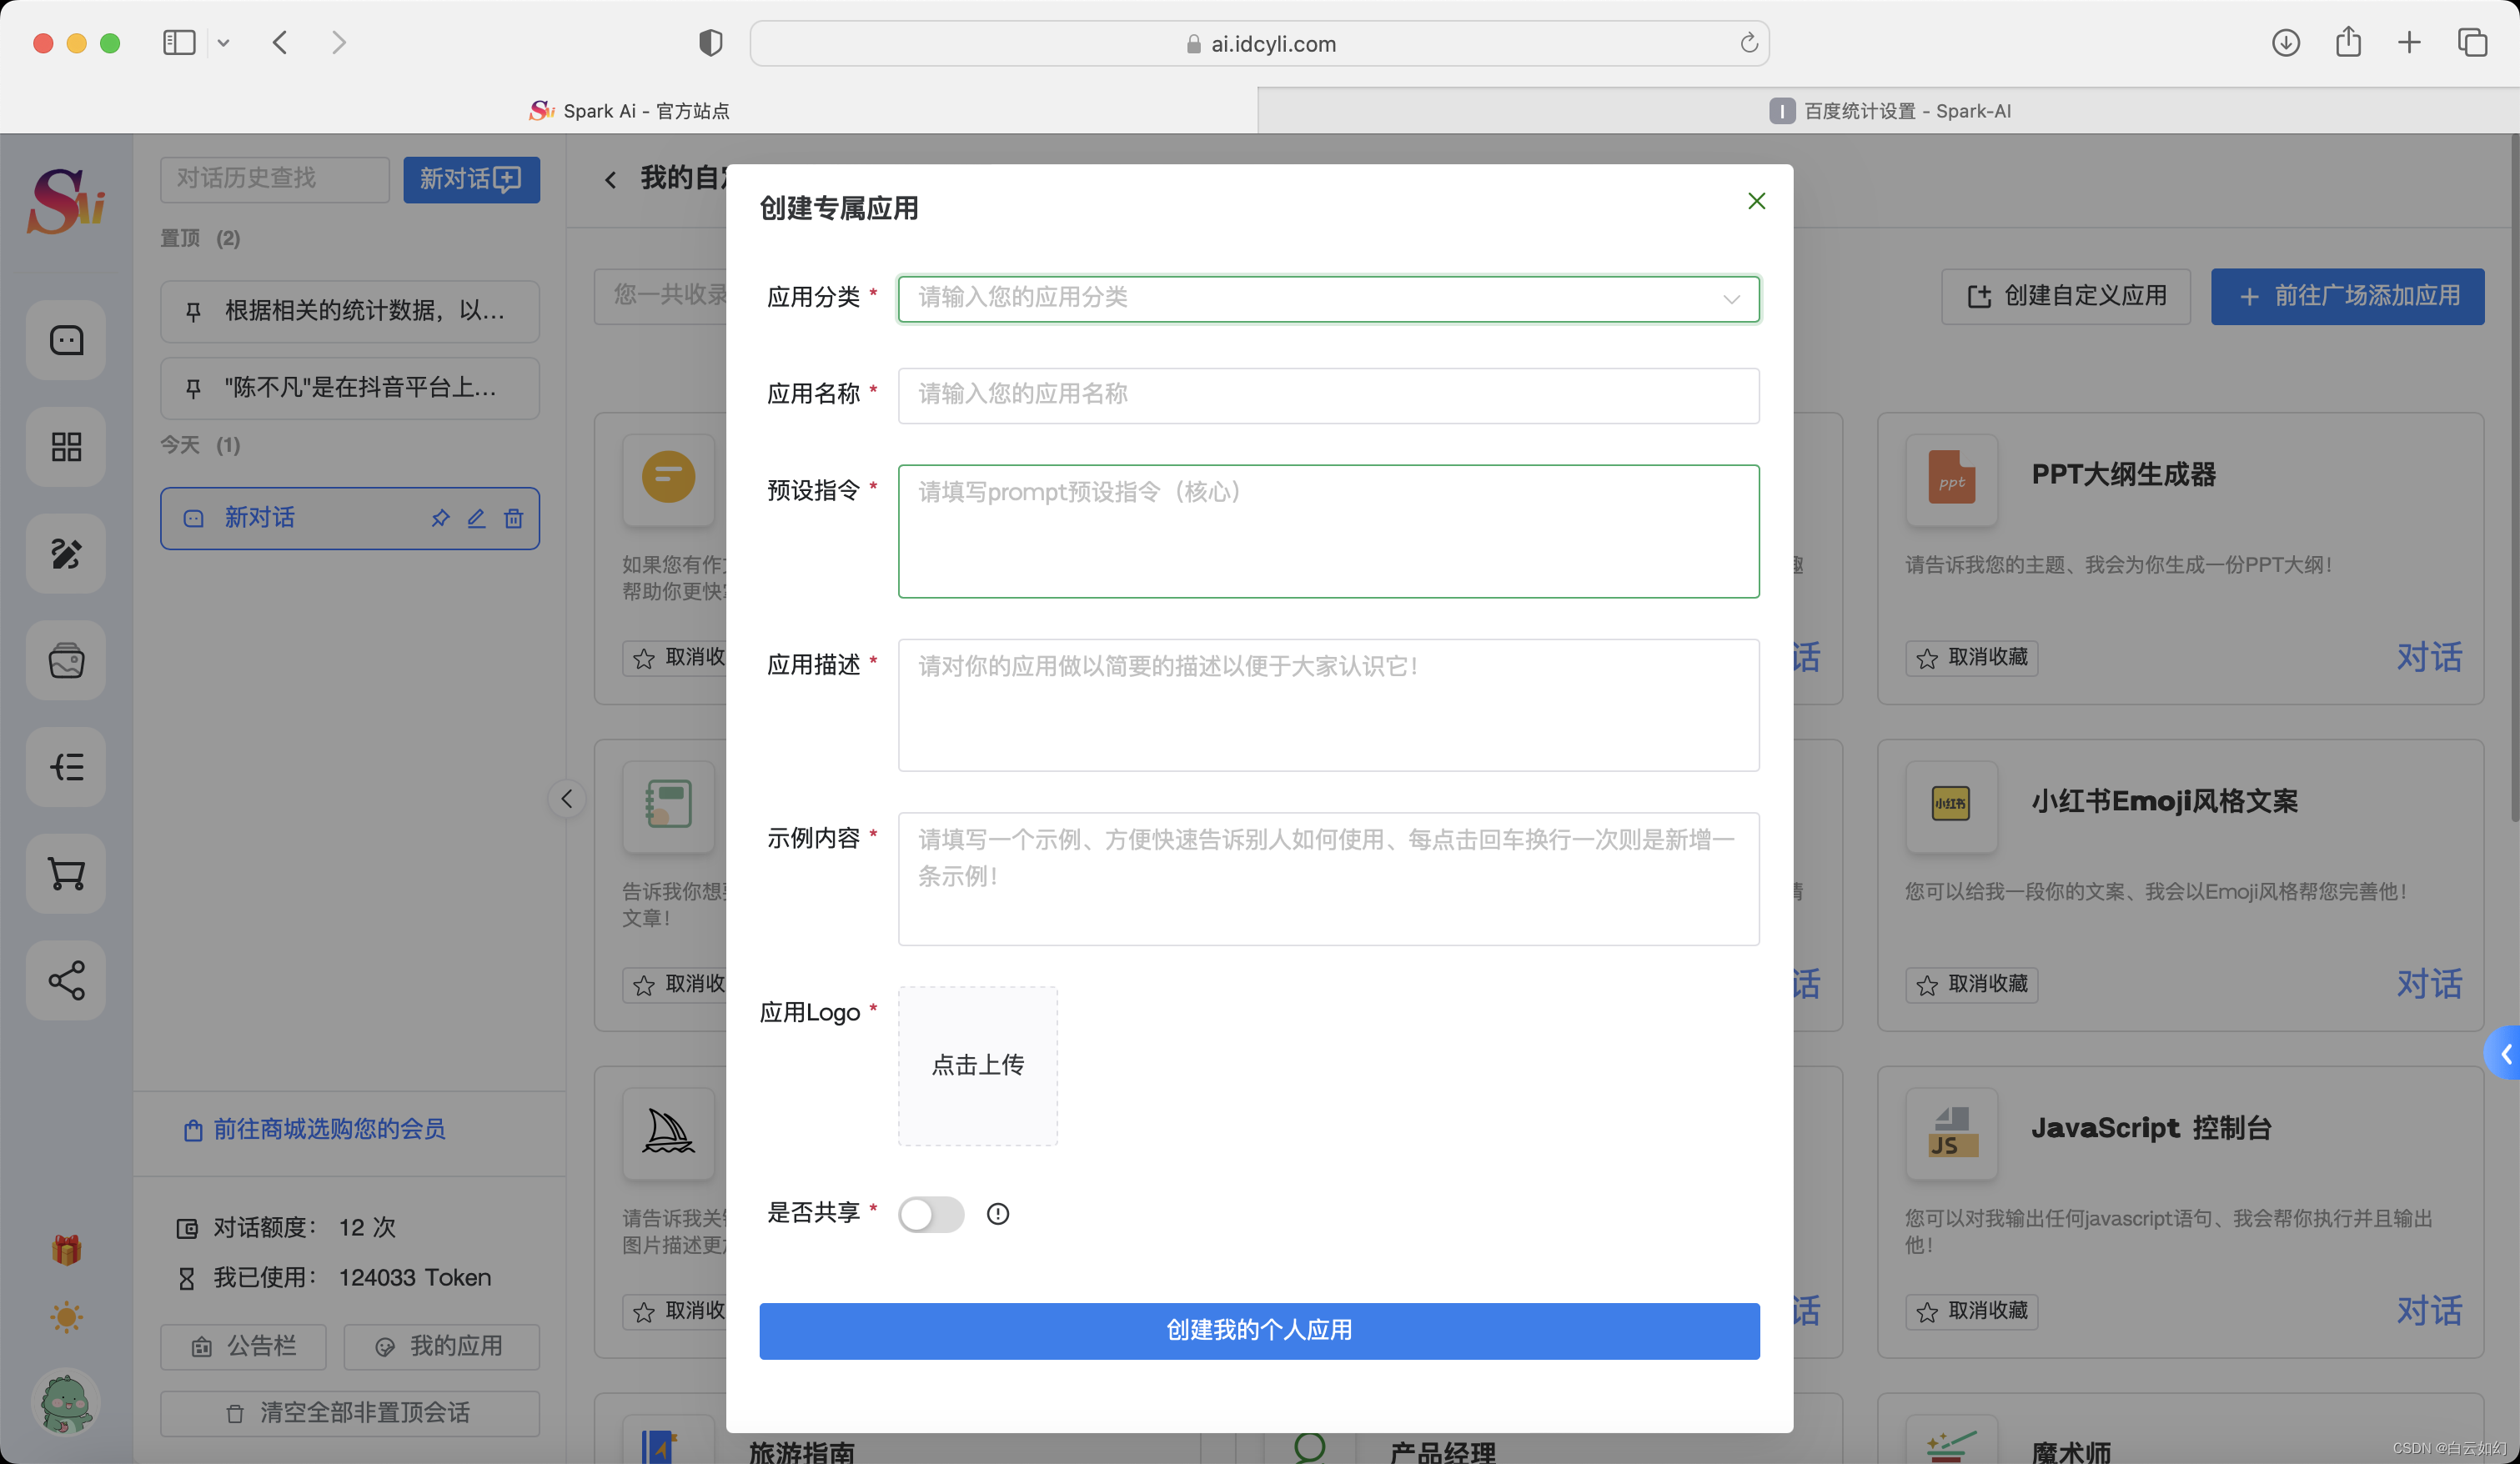Viewport: 2520px width, 1464px height.
Task: Click the 对话历史查找 search box
Action: [275, 180]
